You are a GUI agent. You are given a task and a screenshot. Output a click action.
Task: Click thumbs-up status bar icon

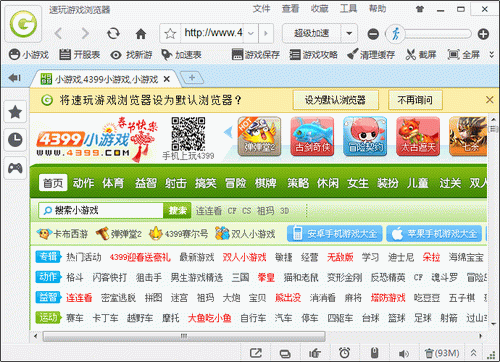pos(314,353)
